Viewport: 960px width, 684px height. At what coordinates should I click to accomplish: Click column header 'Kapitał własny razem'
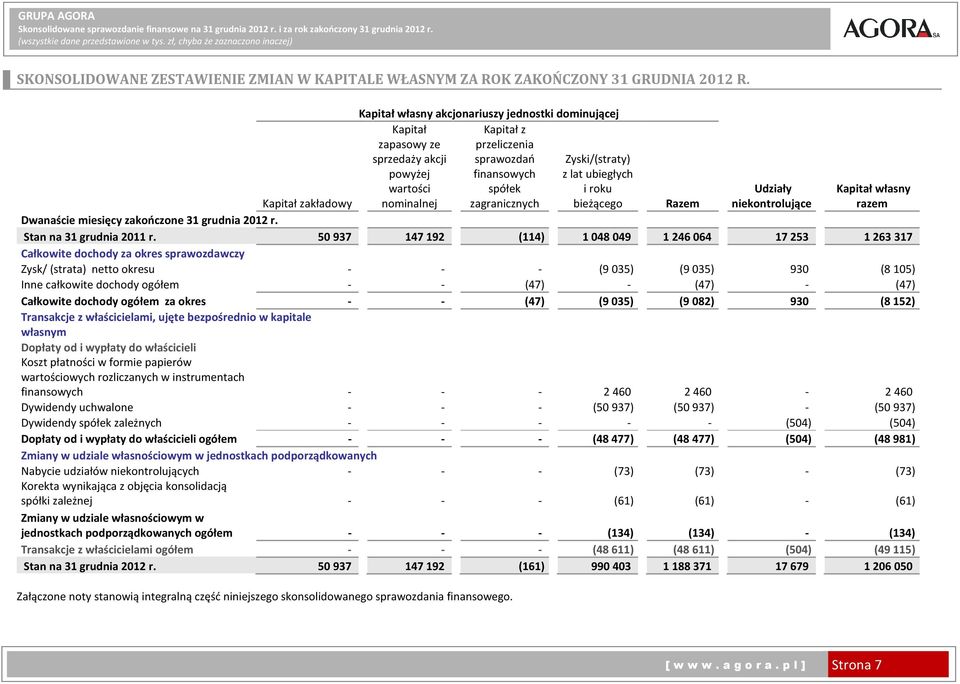tap(872, 196)
